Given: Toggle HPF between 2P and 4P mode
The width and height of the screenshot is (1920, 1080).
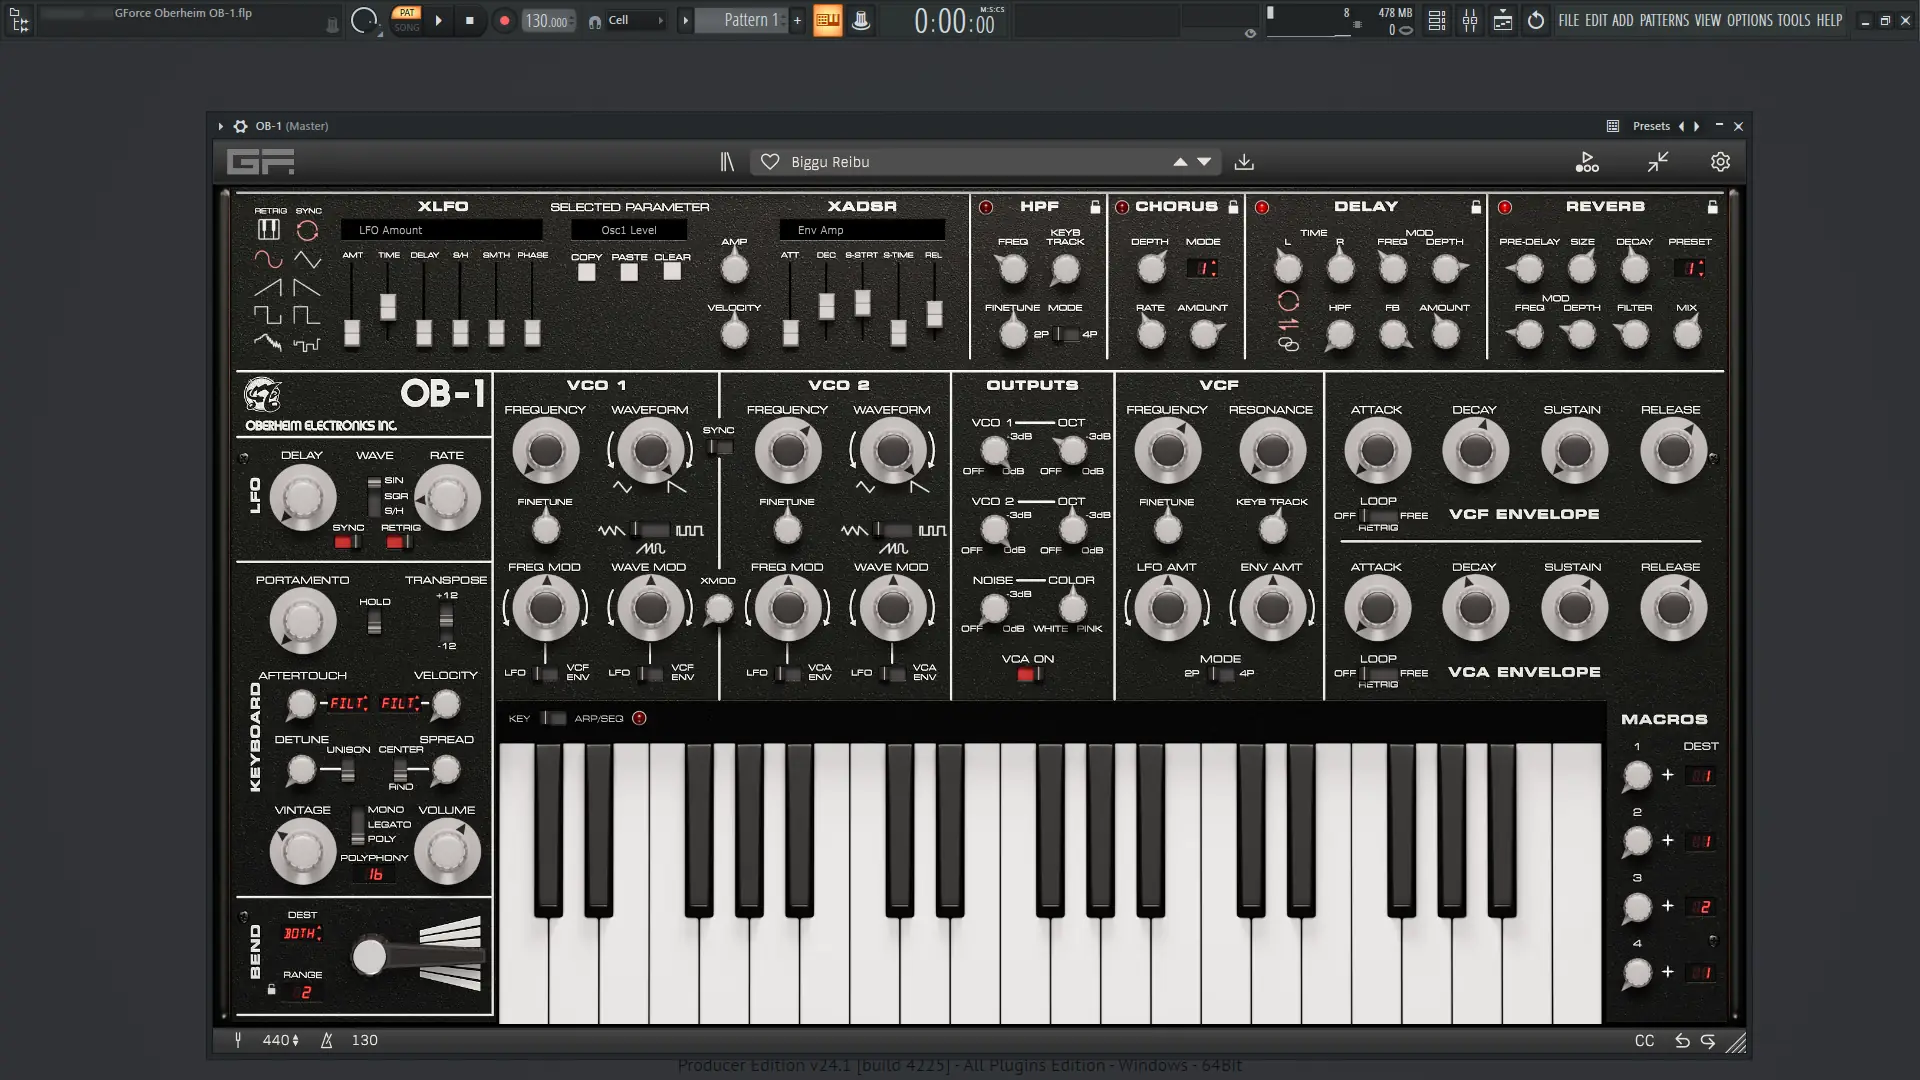Looking at the screenshot, I should (1063, 334).
